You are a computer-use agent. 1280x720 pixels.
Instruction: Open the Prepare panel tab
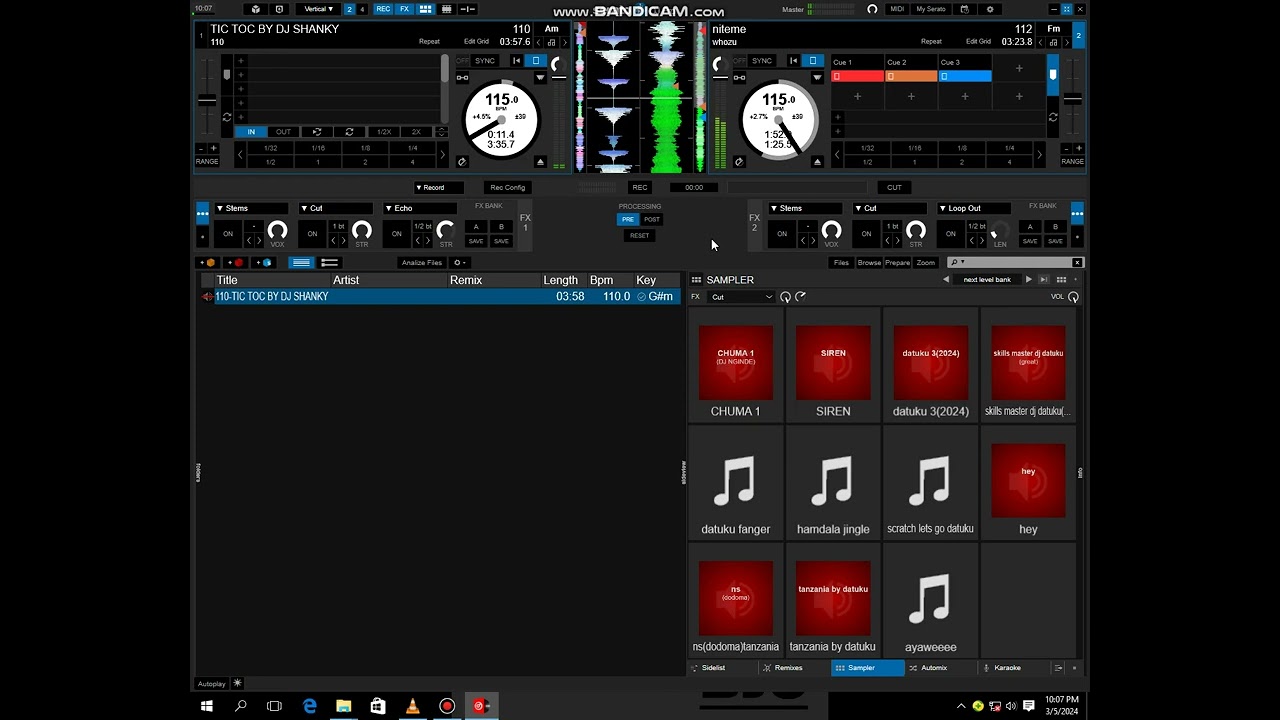[898, 263]
